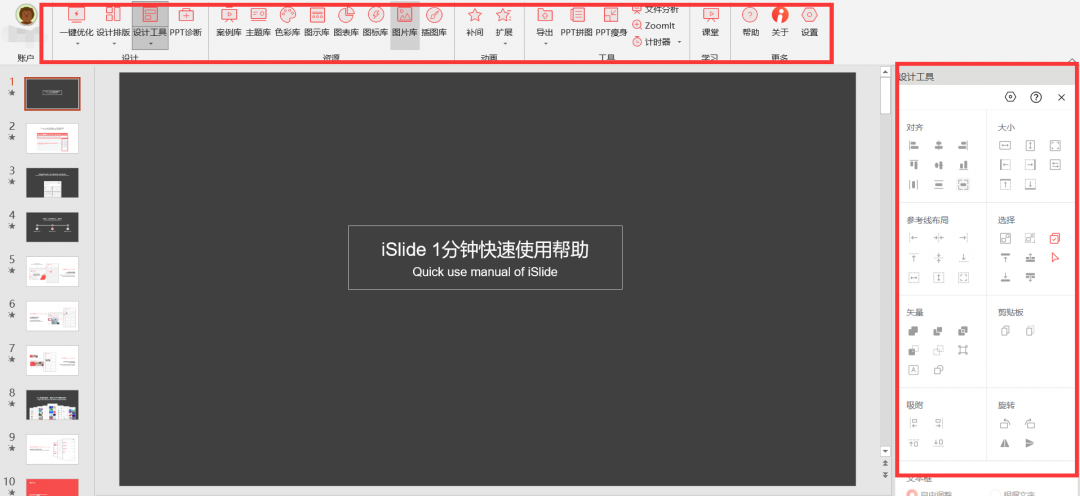Expand the 计时器 dropdown arrow
This screenshot has height=496, width=1080.
(679, 42)
